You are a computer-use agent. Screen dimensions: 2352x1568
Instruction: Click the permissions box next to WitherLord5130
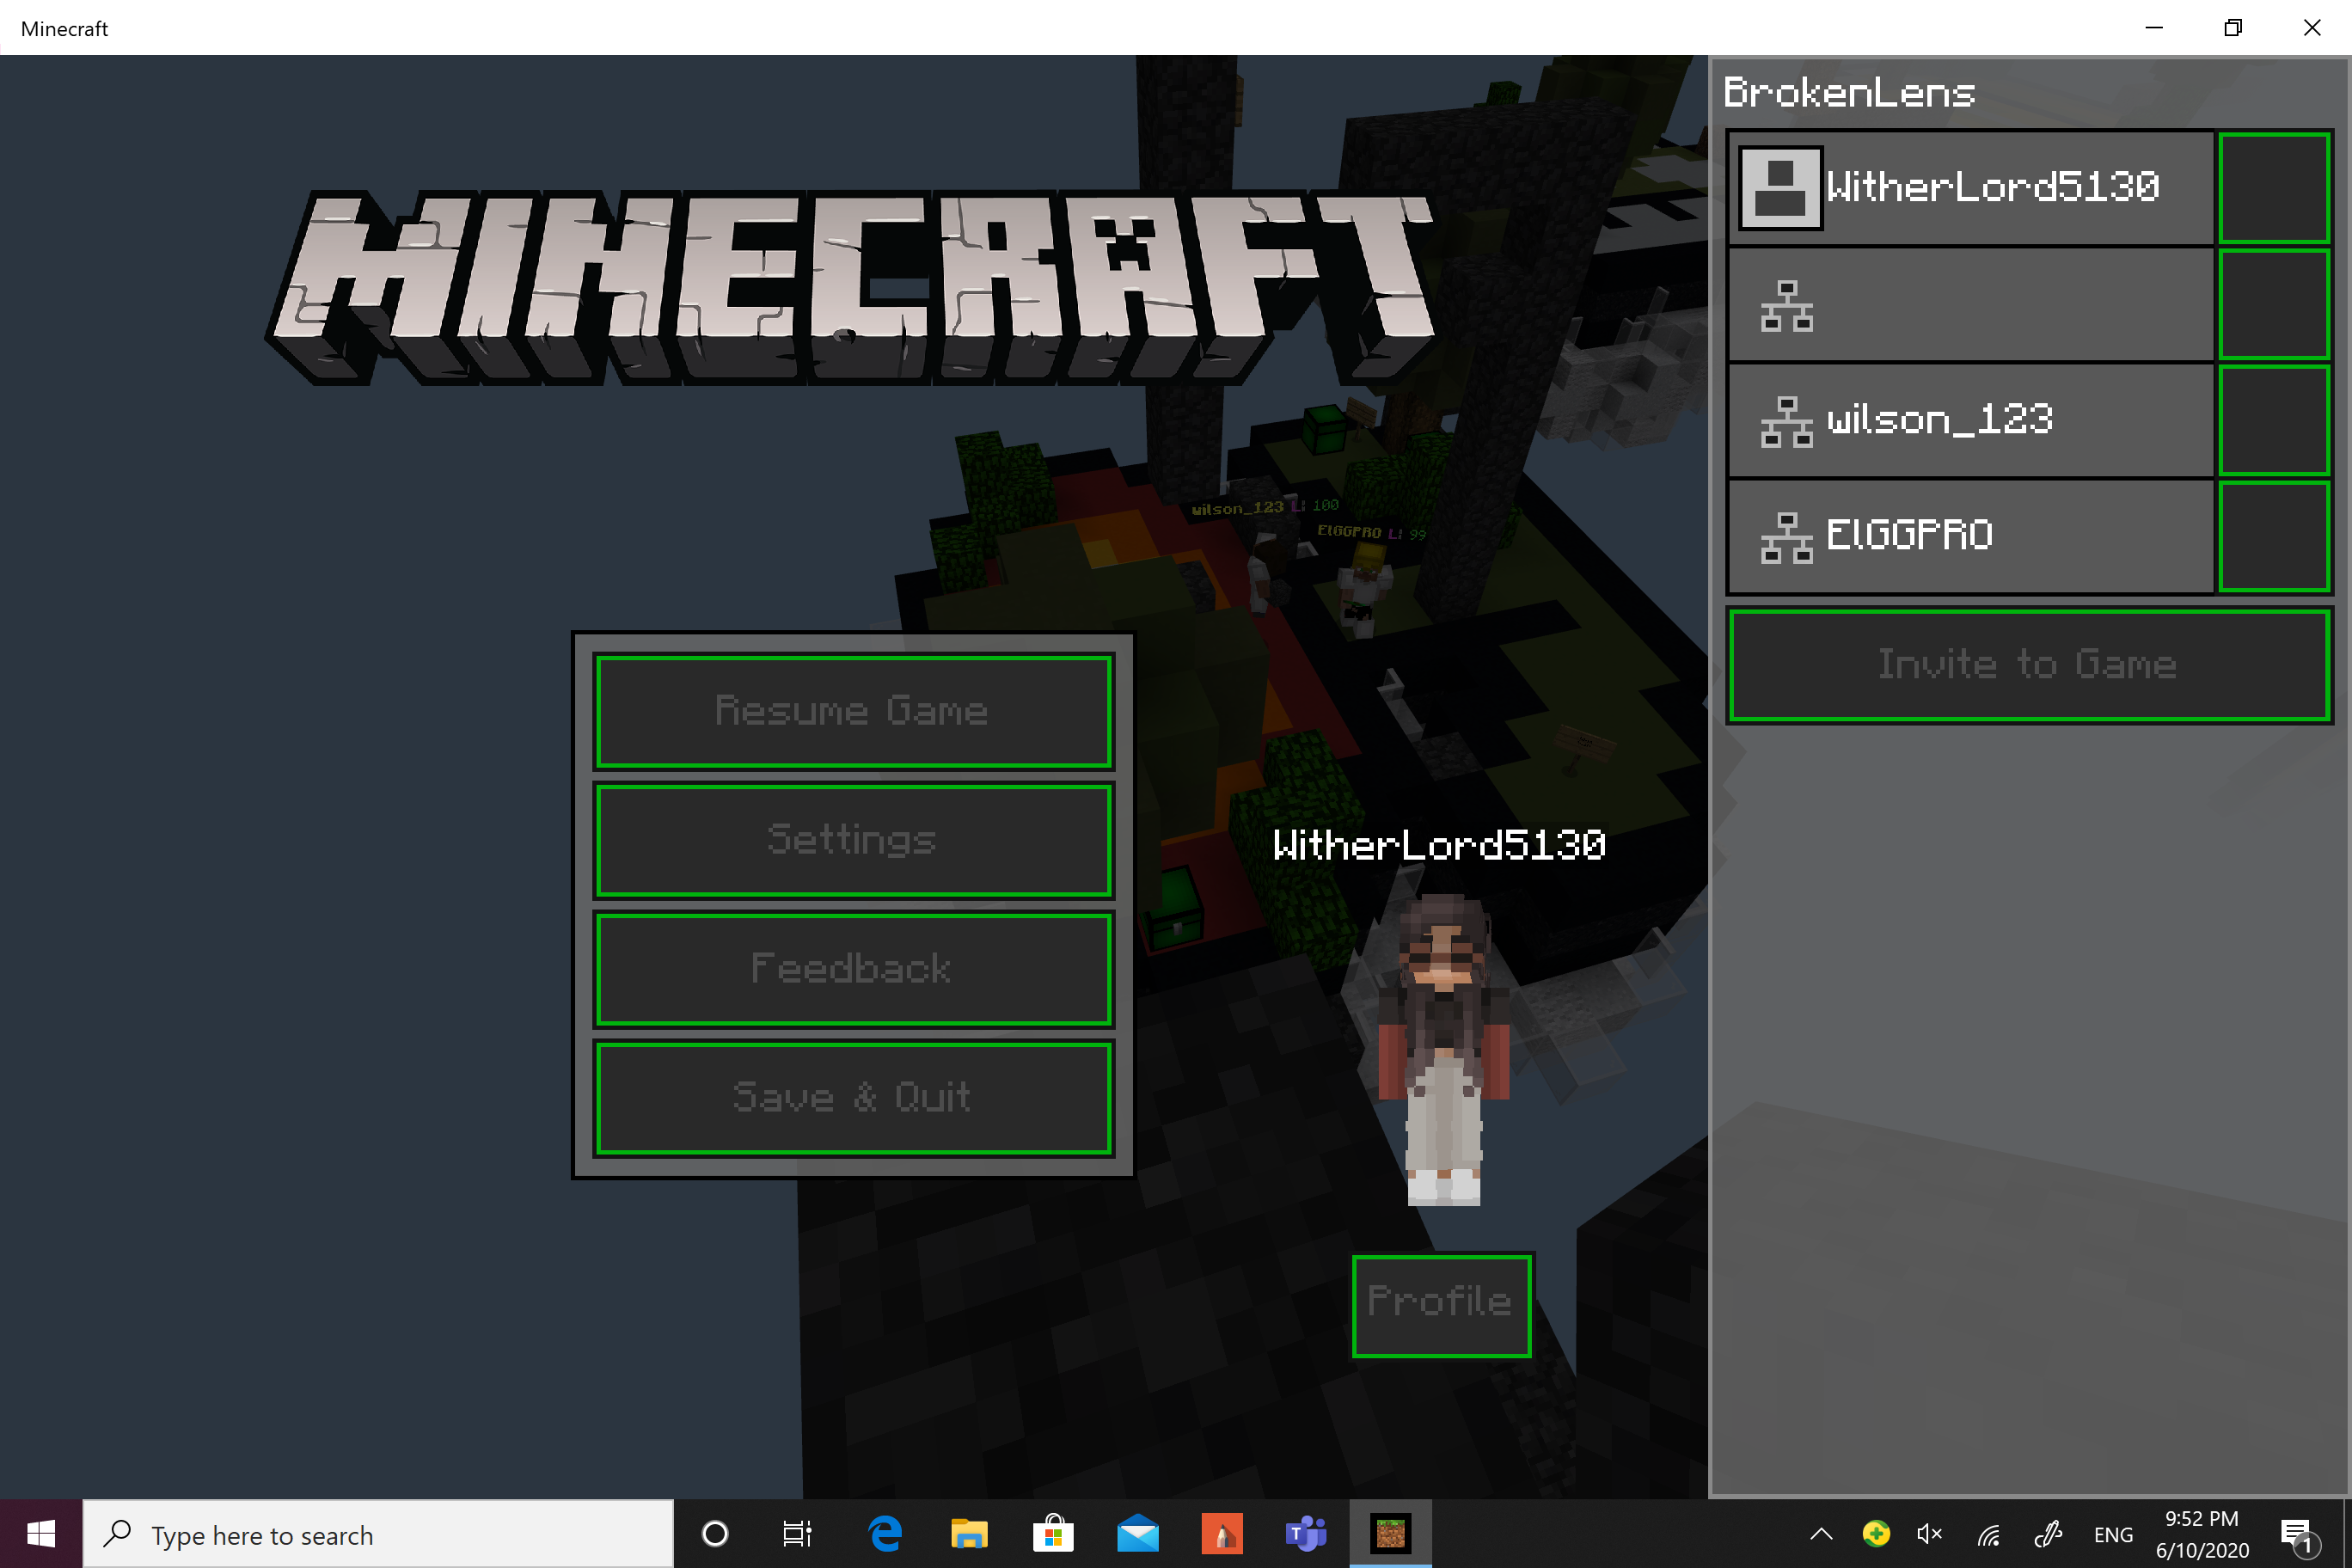[2274, 188]
